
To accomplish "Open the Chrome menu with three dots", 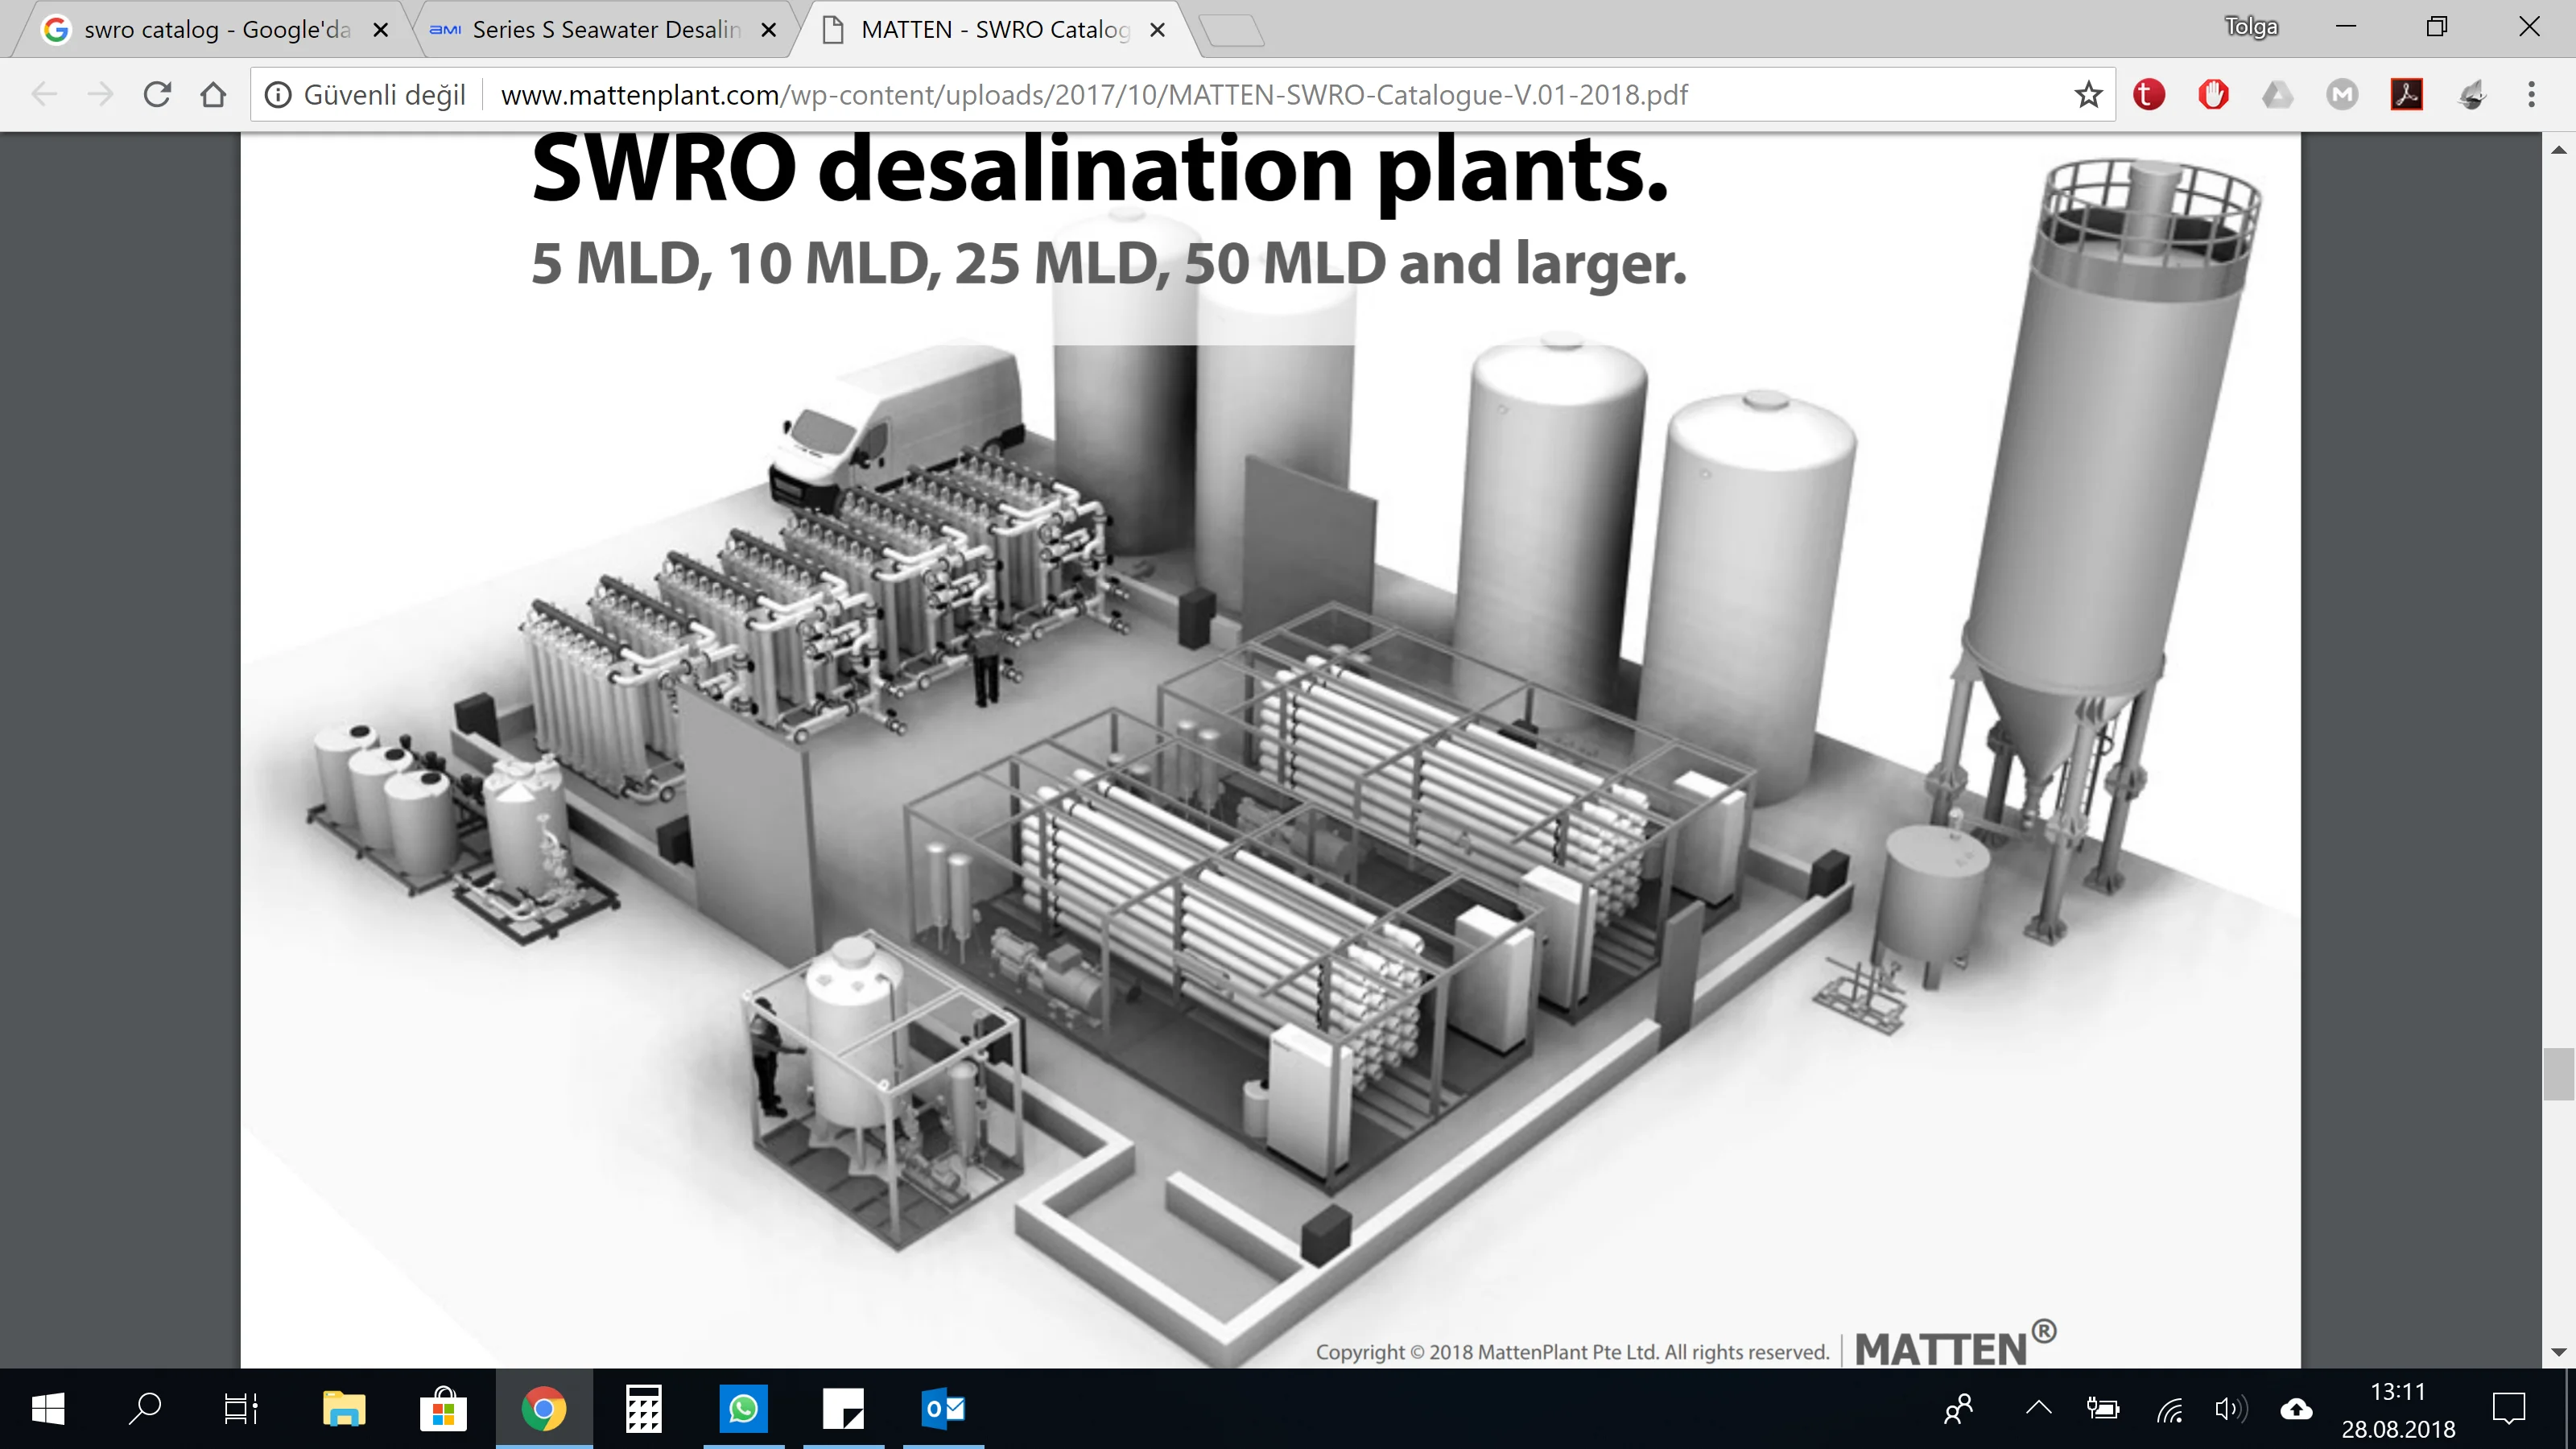I will pyautogui.click(x=2532, y=94).
